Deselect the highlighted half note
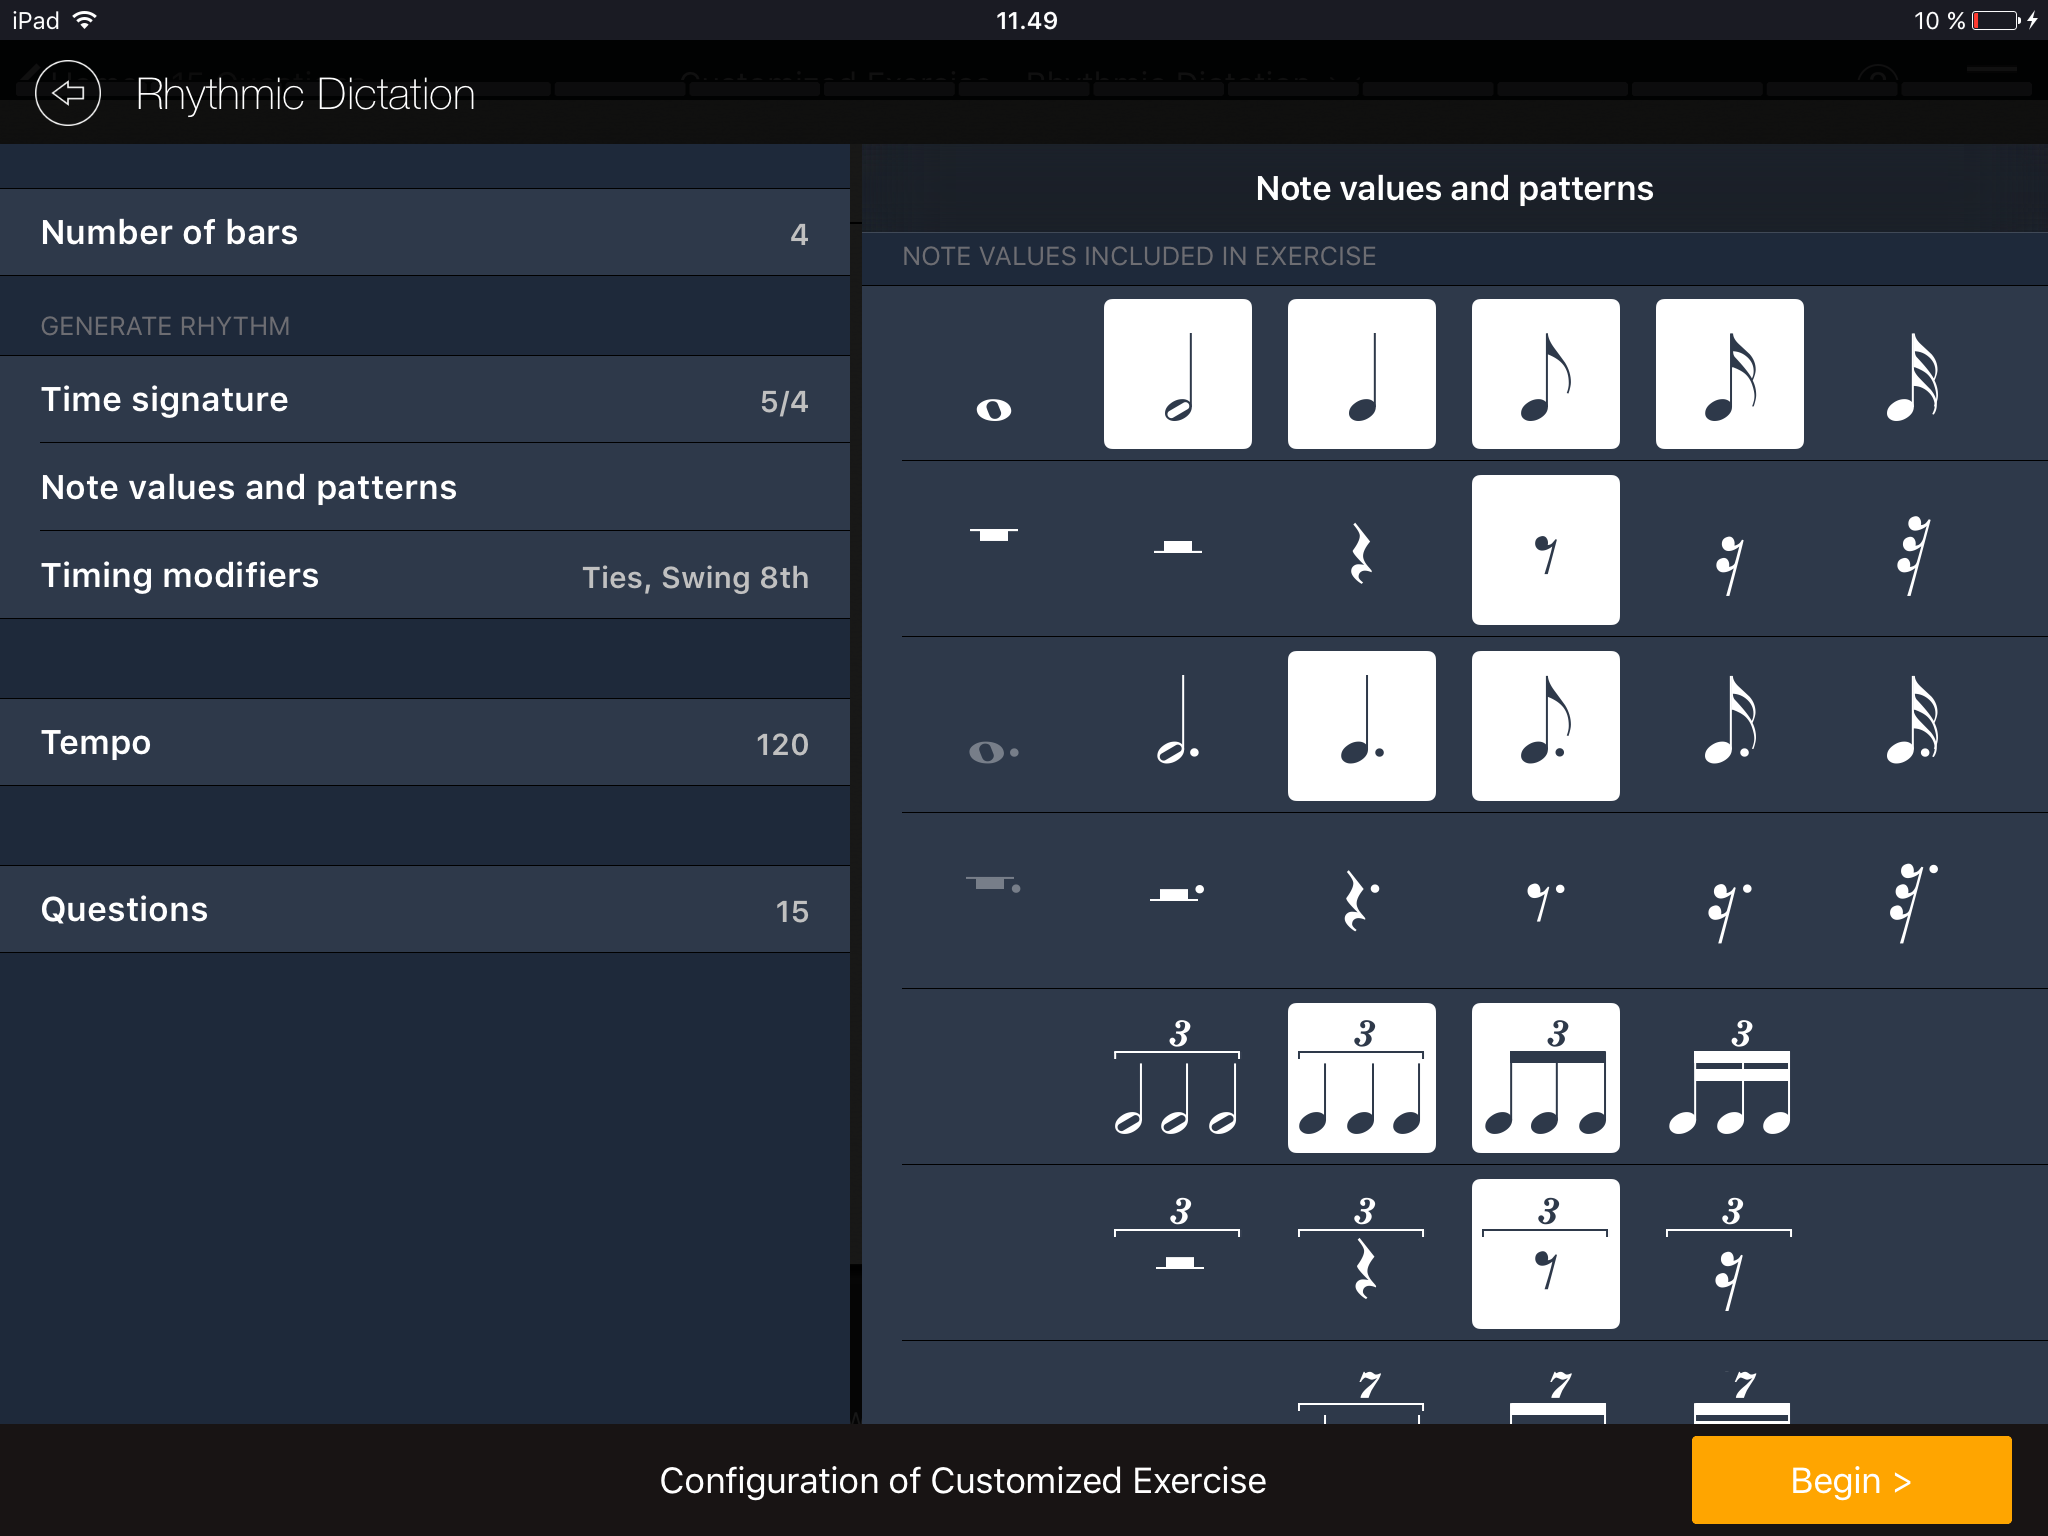2048x1536 pixels. 1177,374
